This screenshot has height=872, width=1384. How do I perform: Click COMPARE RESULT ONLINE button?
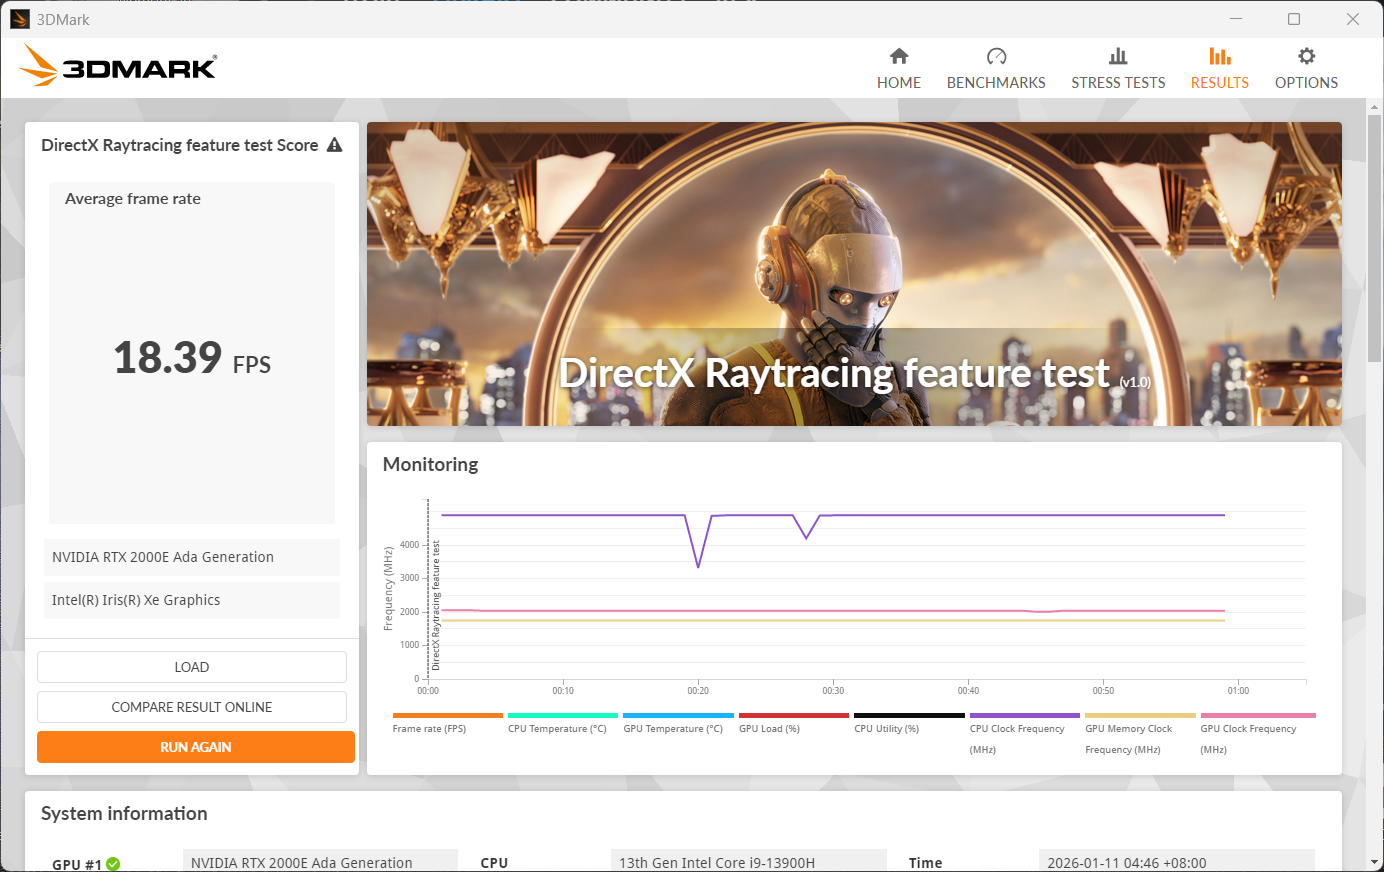(192, 707)
